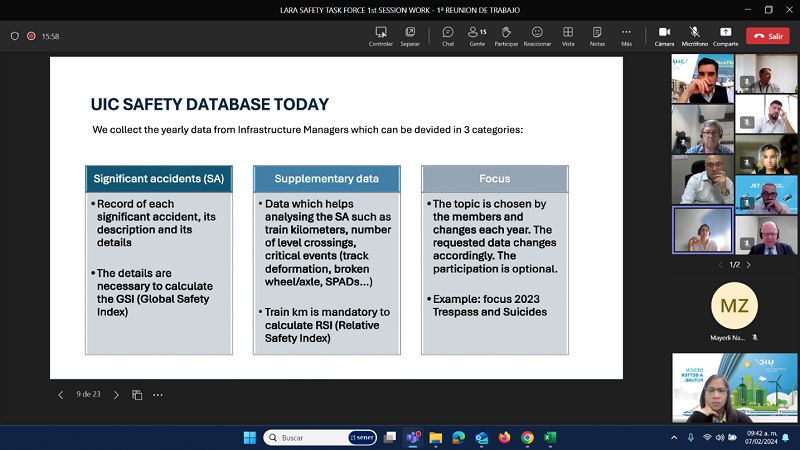Show next page of participant videos
The image size is (800, 450).
pos(749,265)
